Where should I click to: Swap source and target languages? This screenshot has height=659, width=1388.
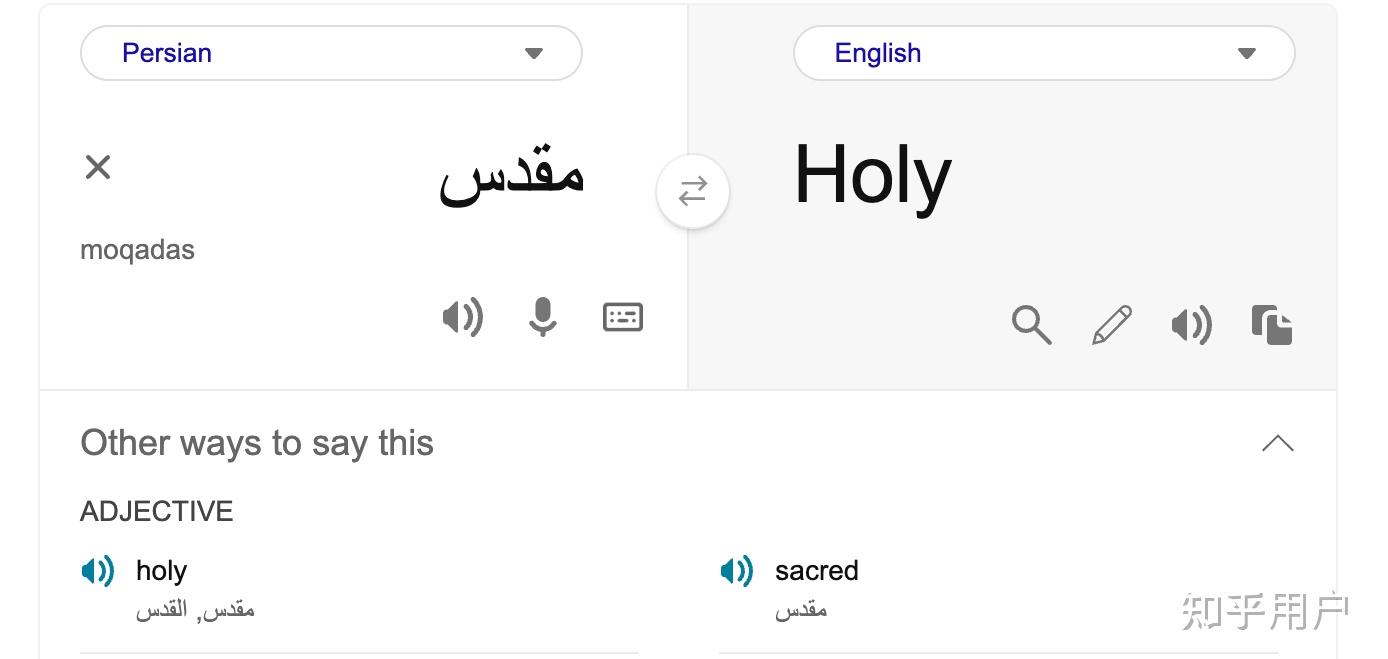click(693, 191)
